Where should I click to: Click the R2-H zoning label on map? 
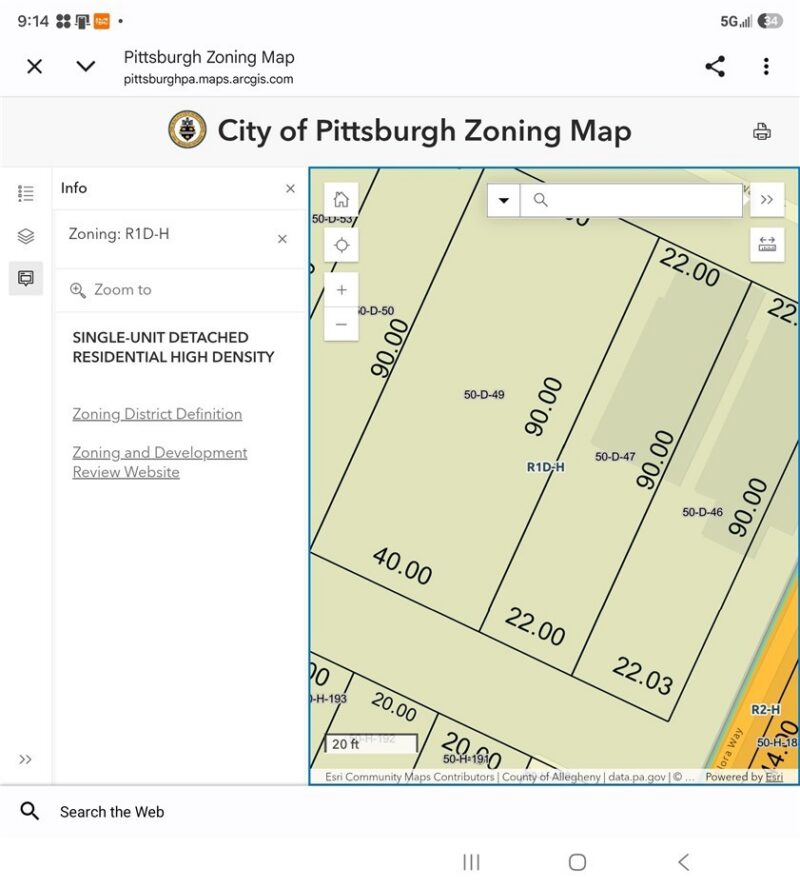[x=766, y=710]
